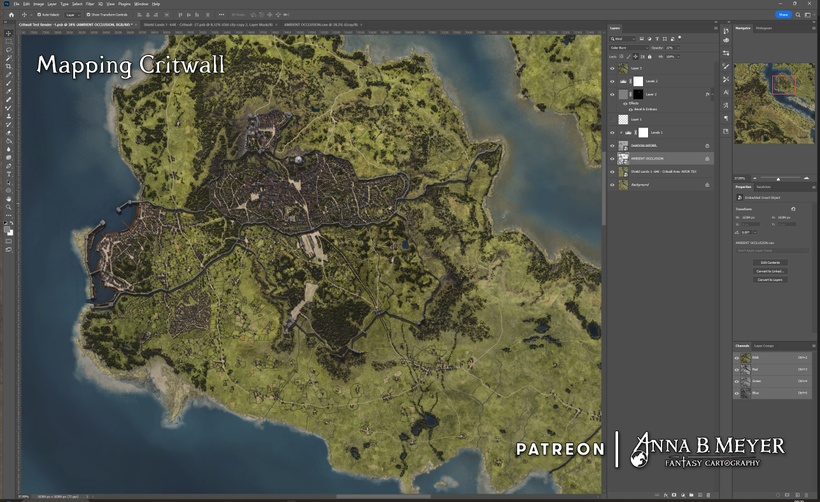Toggle Show Transform Controls checkbox

pyautogui.click(x=88, y=15)
